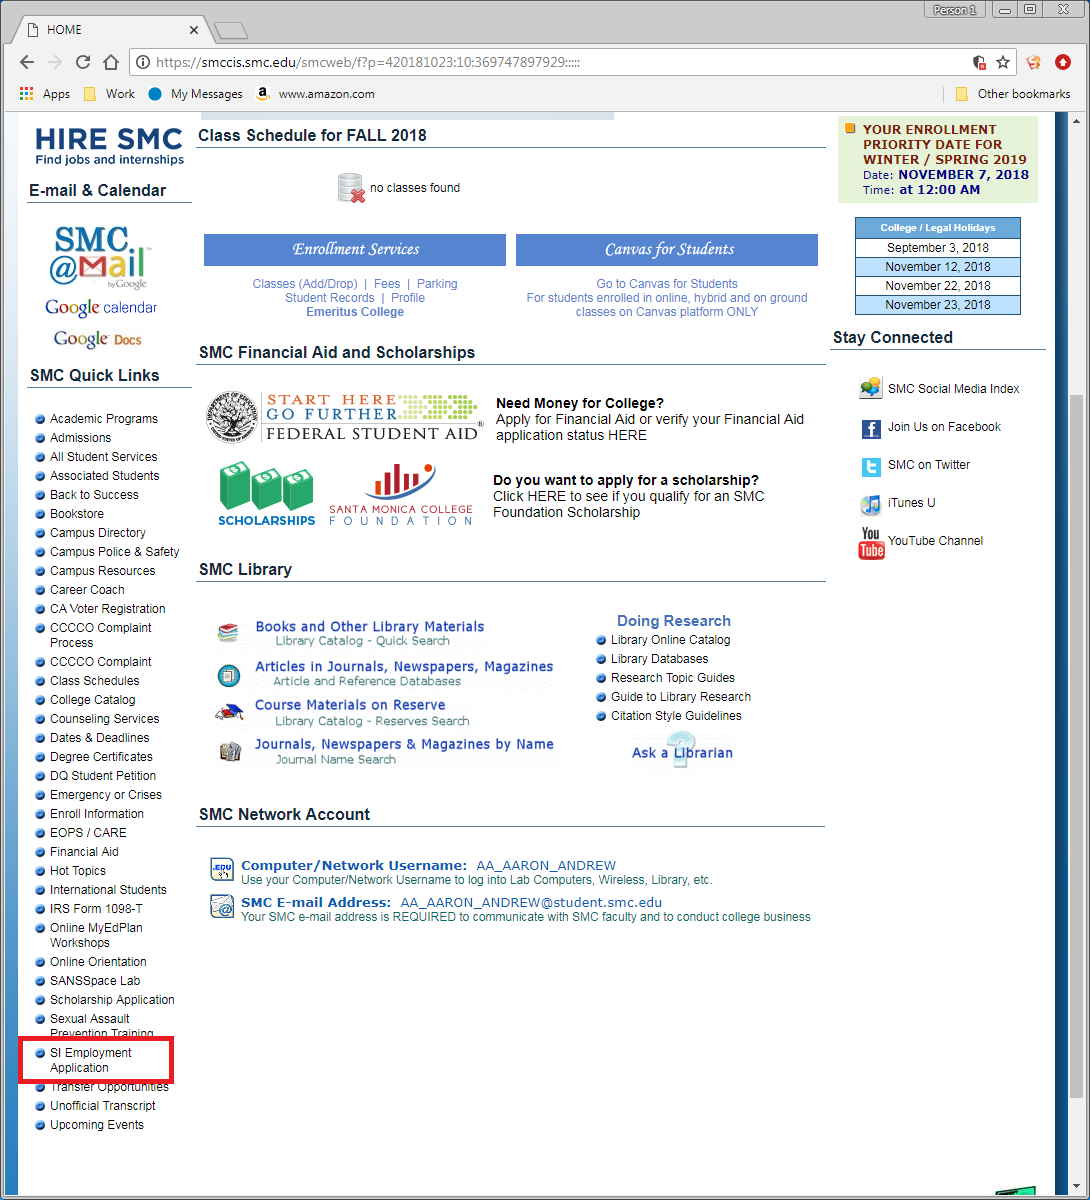Open a new browser tab

pos(231,30)
